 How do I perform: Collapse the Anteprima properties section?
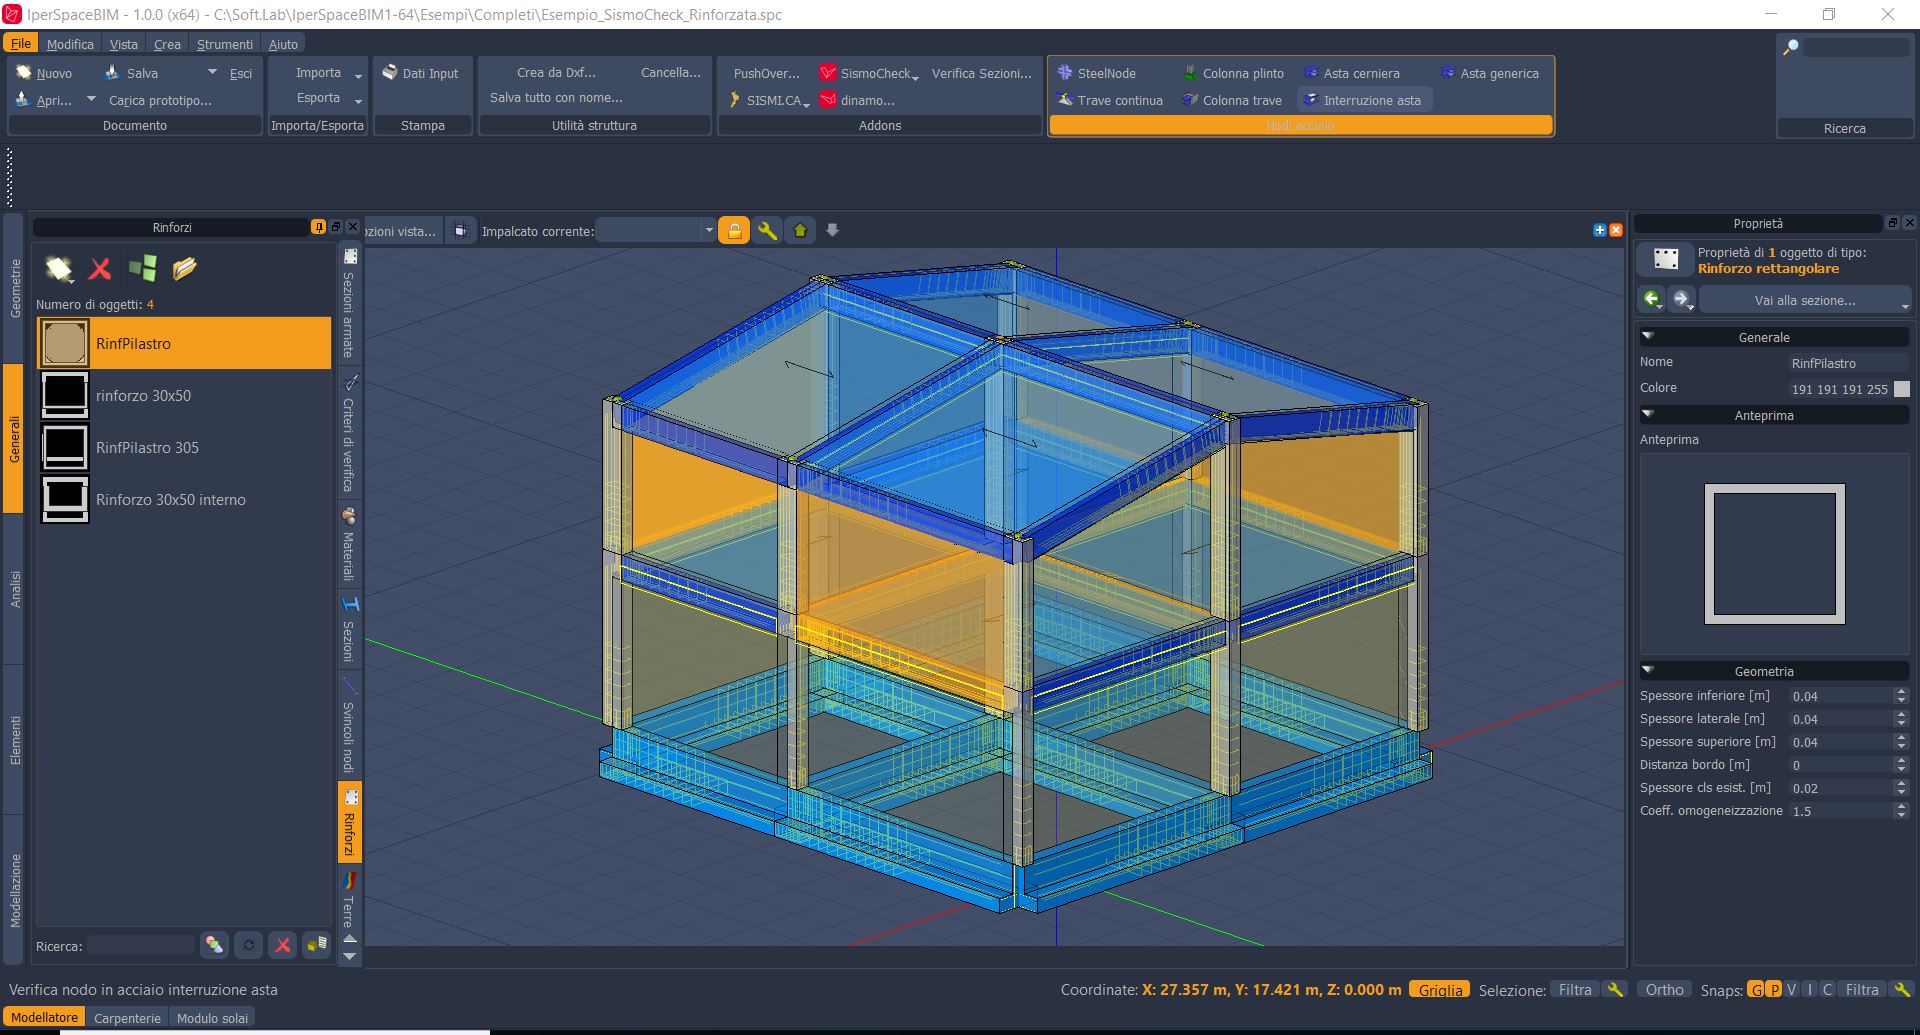click(1648, 415)
